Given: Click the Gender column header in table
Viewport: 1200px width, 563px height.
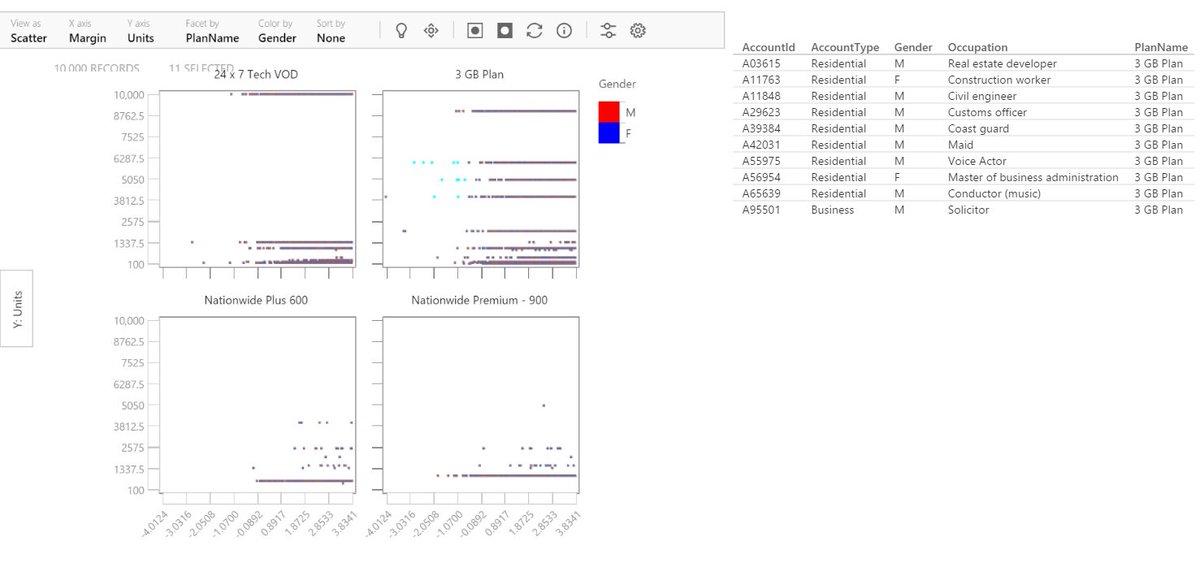Looking at the screenshot, I should click(x=913, y=47).
